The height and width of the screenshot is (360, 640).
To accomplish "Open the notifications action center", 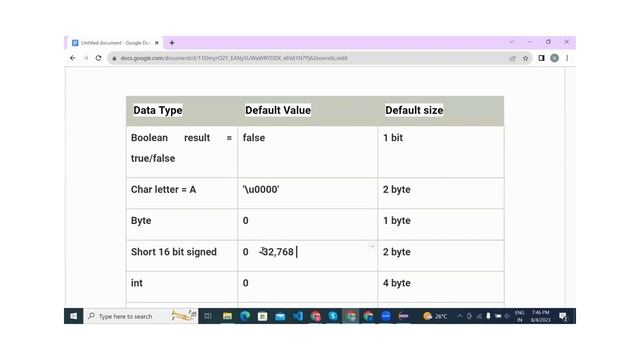I will click(563, 316).
